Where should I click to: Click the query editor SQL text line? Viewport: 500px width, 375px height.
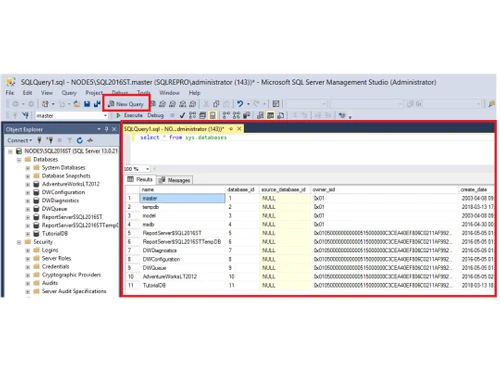tap(183, 137)
